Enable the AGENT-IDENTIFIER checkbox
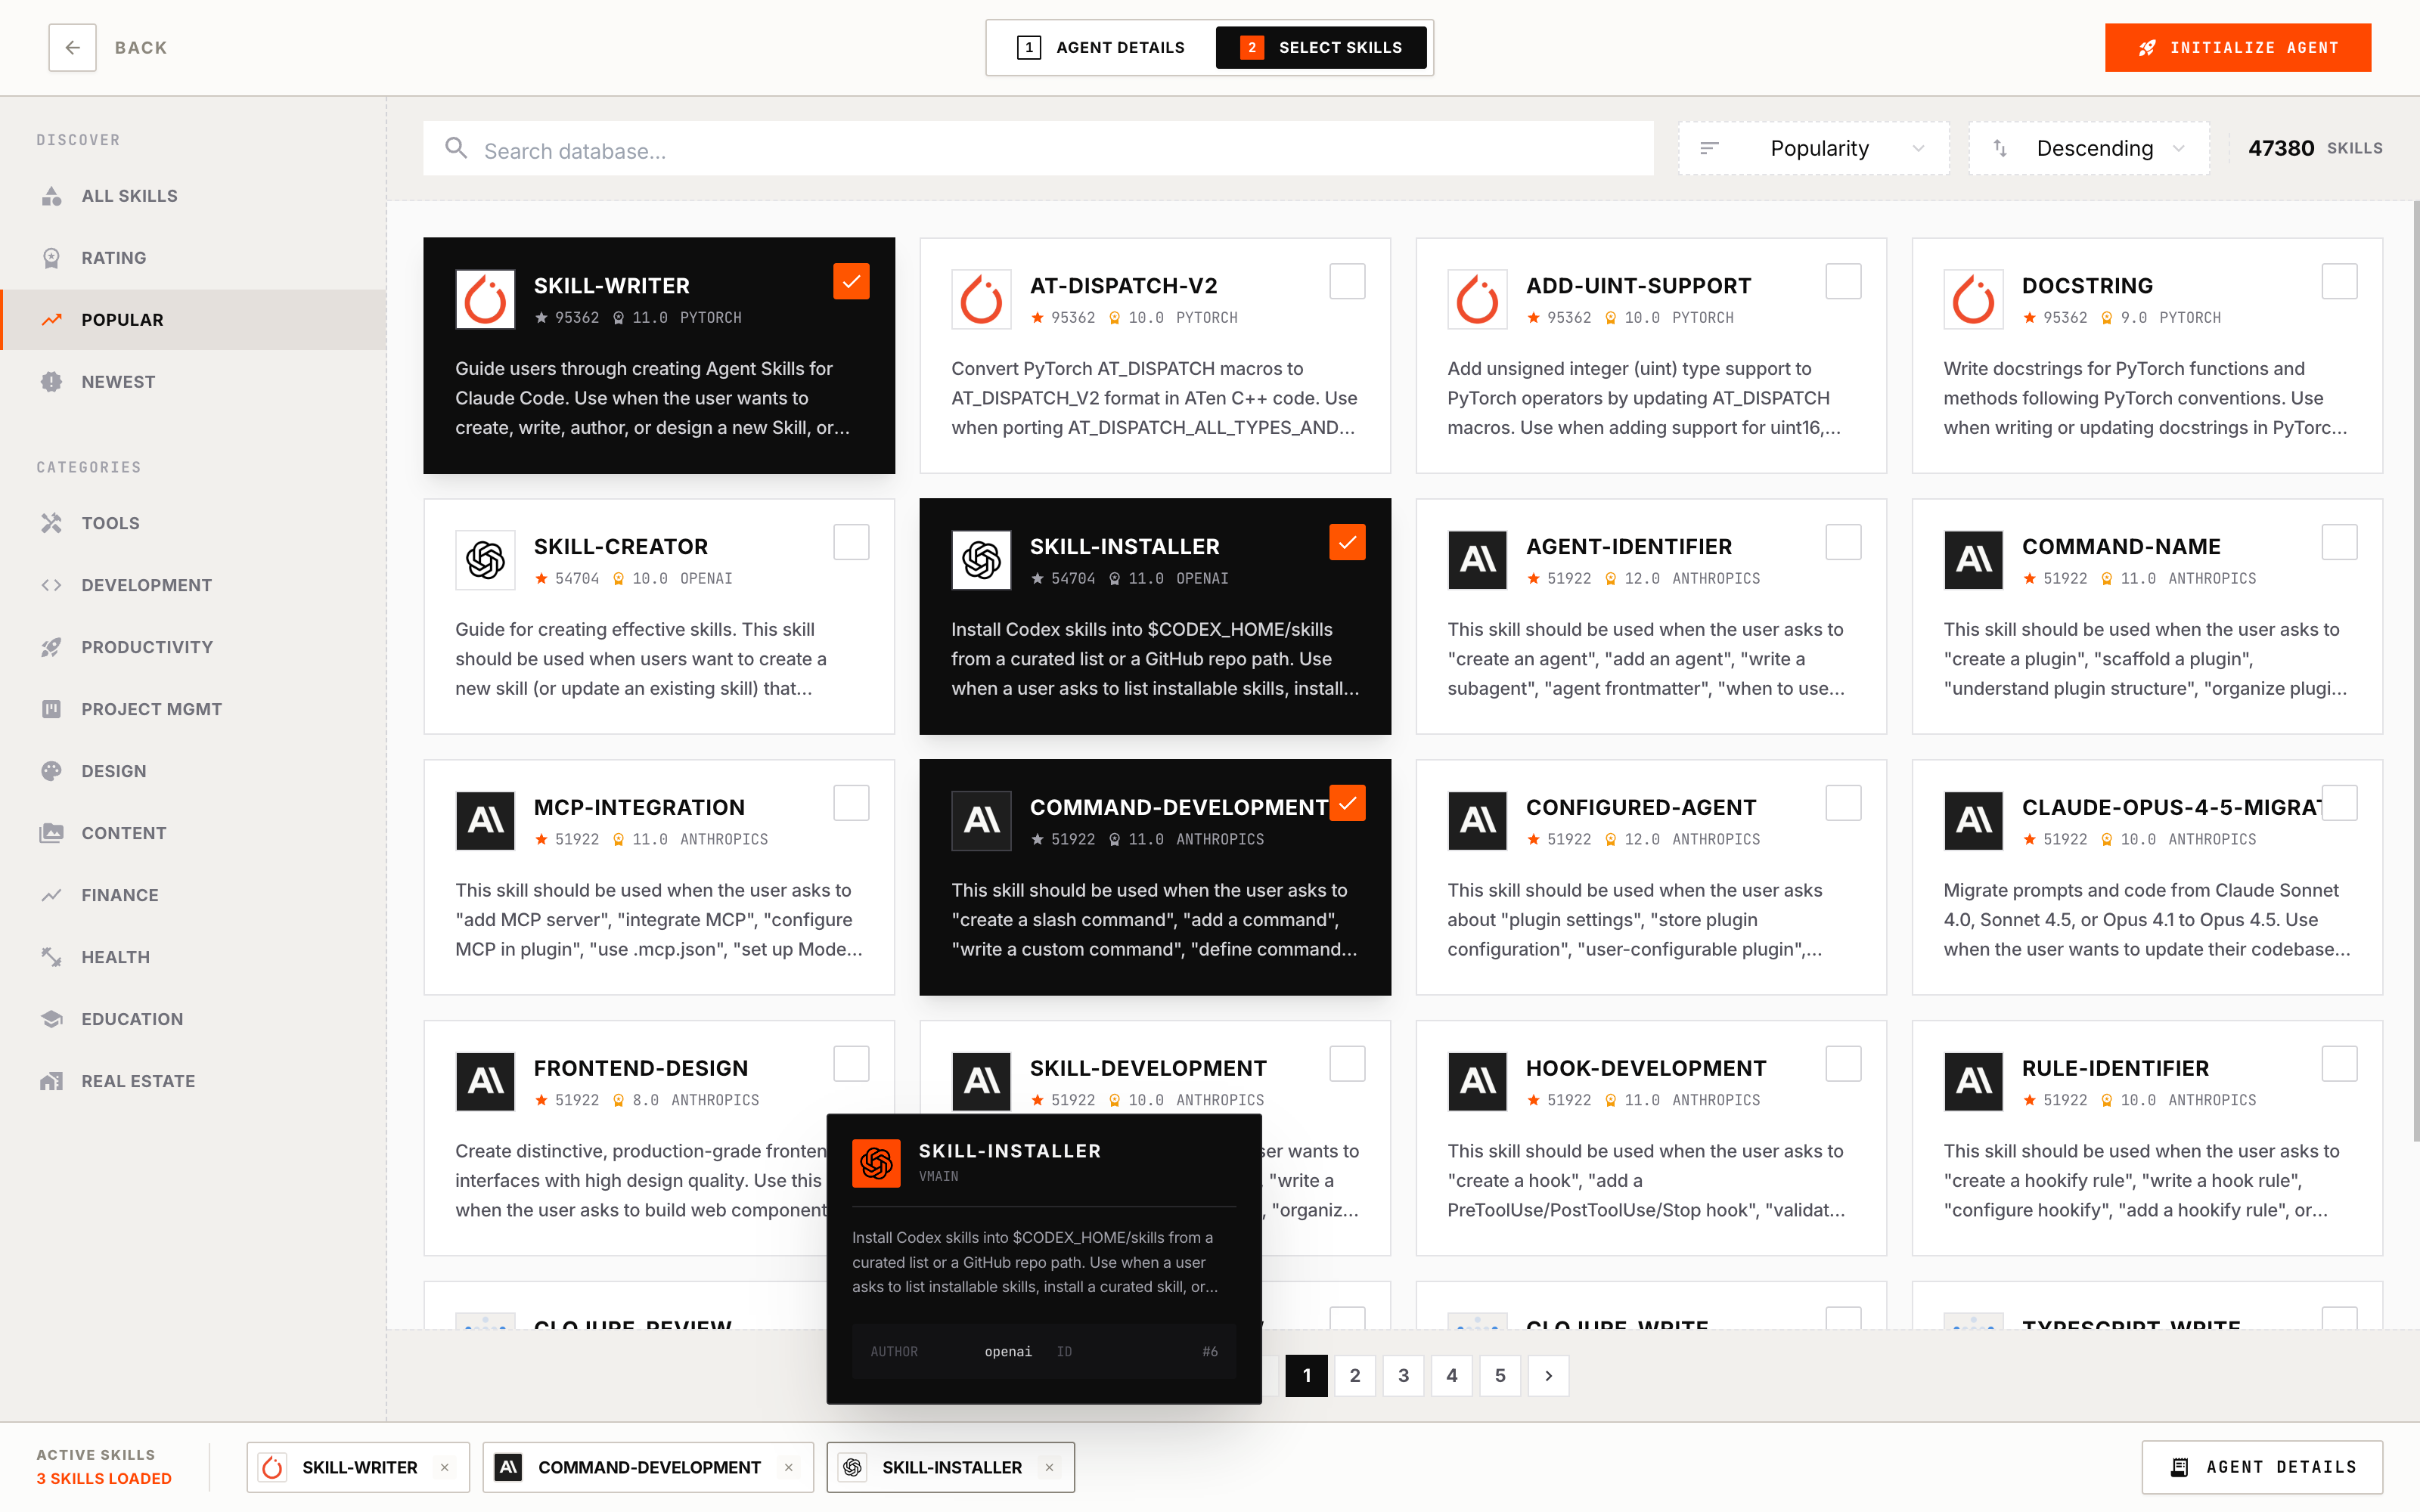The width and height of the screenshot is (2420, 1512). 1842,543
